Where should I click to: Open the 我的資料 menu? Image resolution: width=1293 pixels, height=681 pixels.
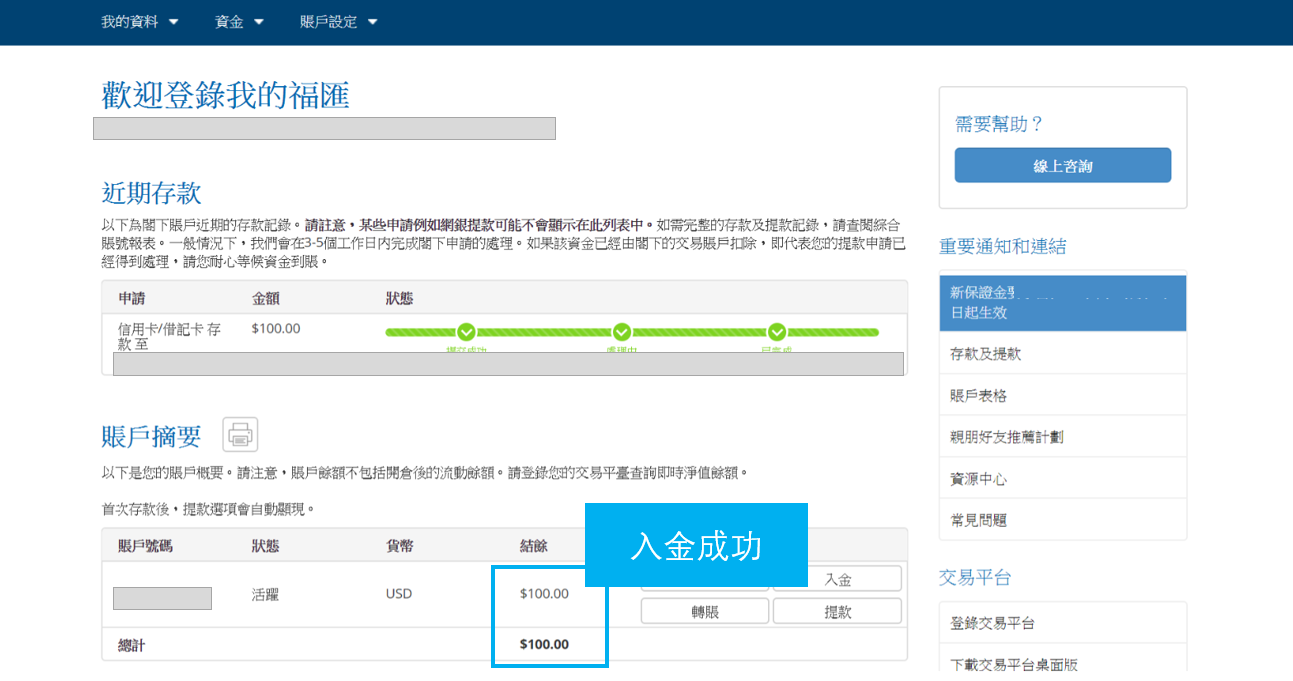click(139, 21)
